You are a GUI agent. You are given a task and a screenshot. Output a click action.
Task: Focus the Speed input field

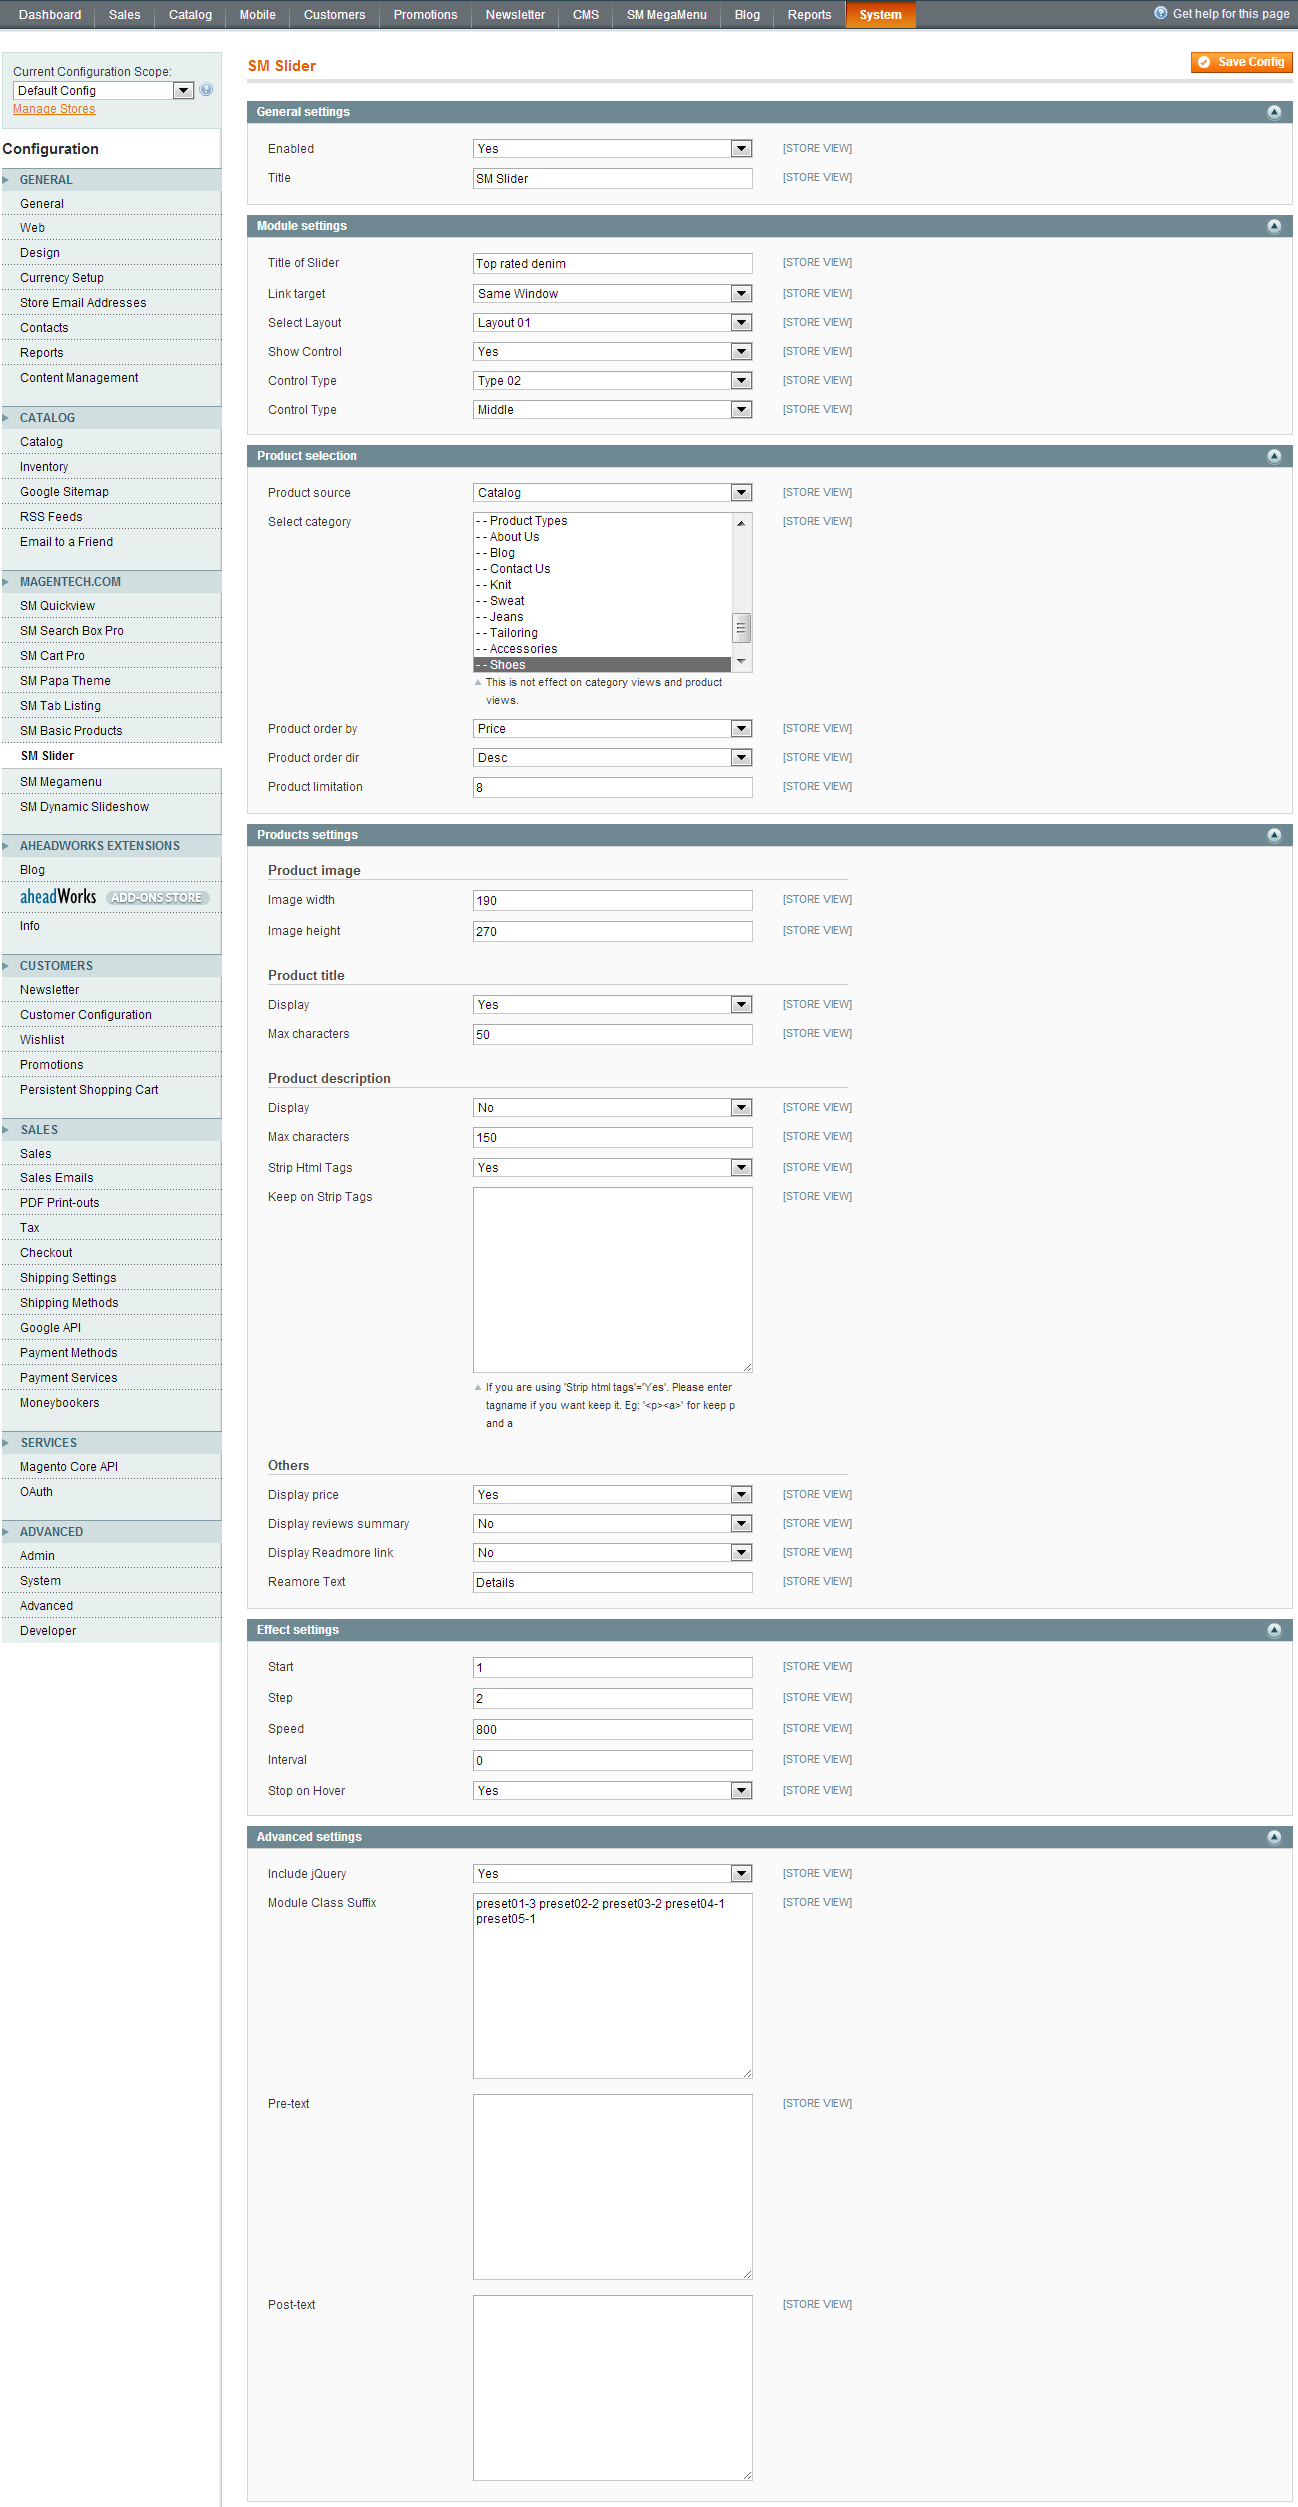pos(612,1730)
